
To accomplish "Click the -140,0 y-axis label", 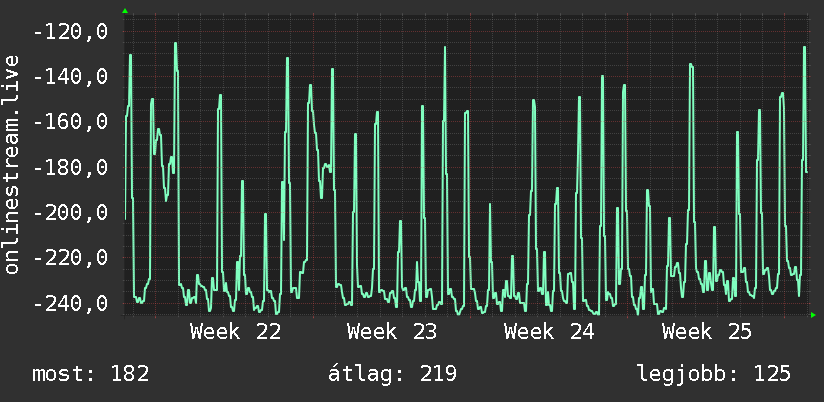I will 70,77.
